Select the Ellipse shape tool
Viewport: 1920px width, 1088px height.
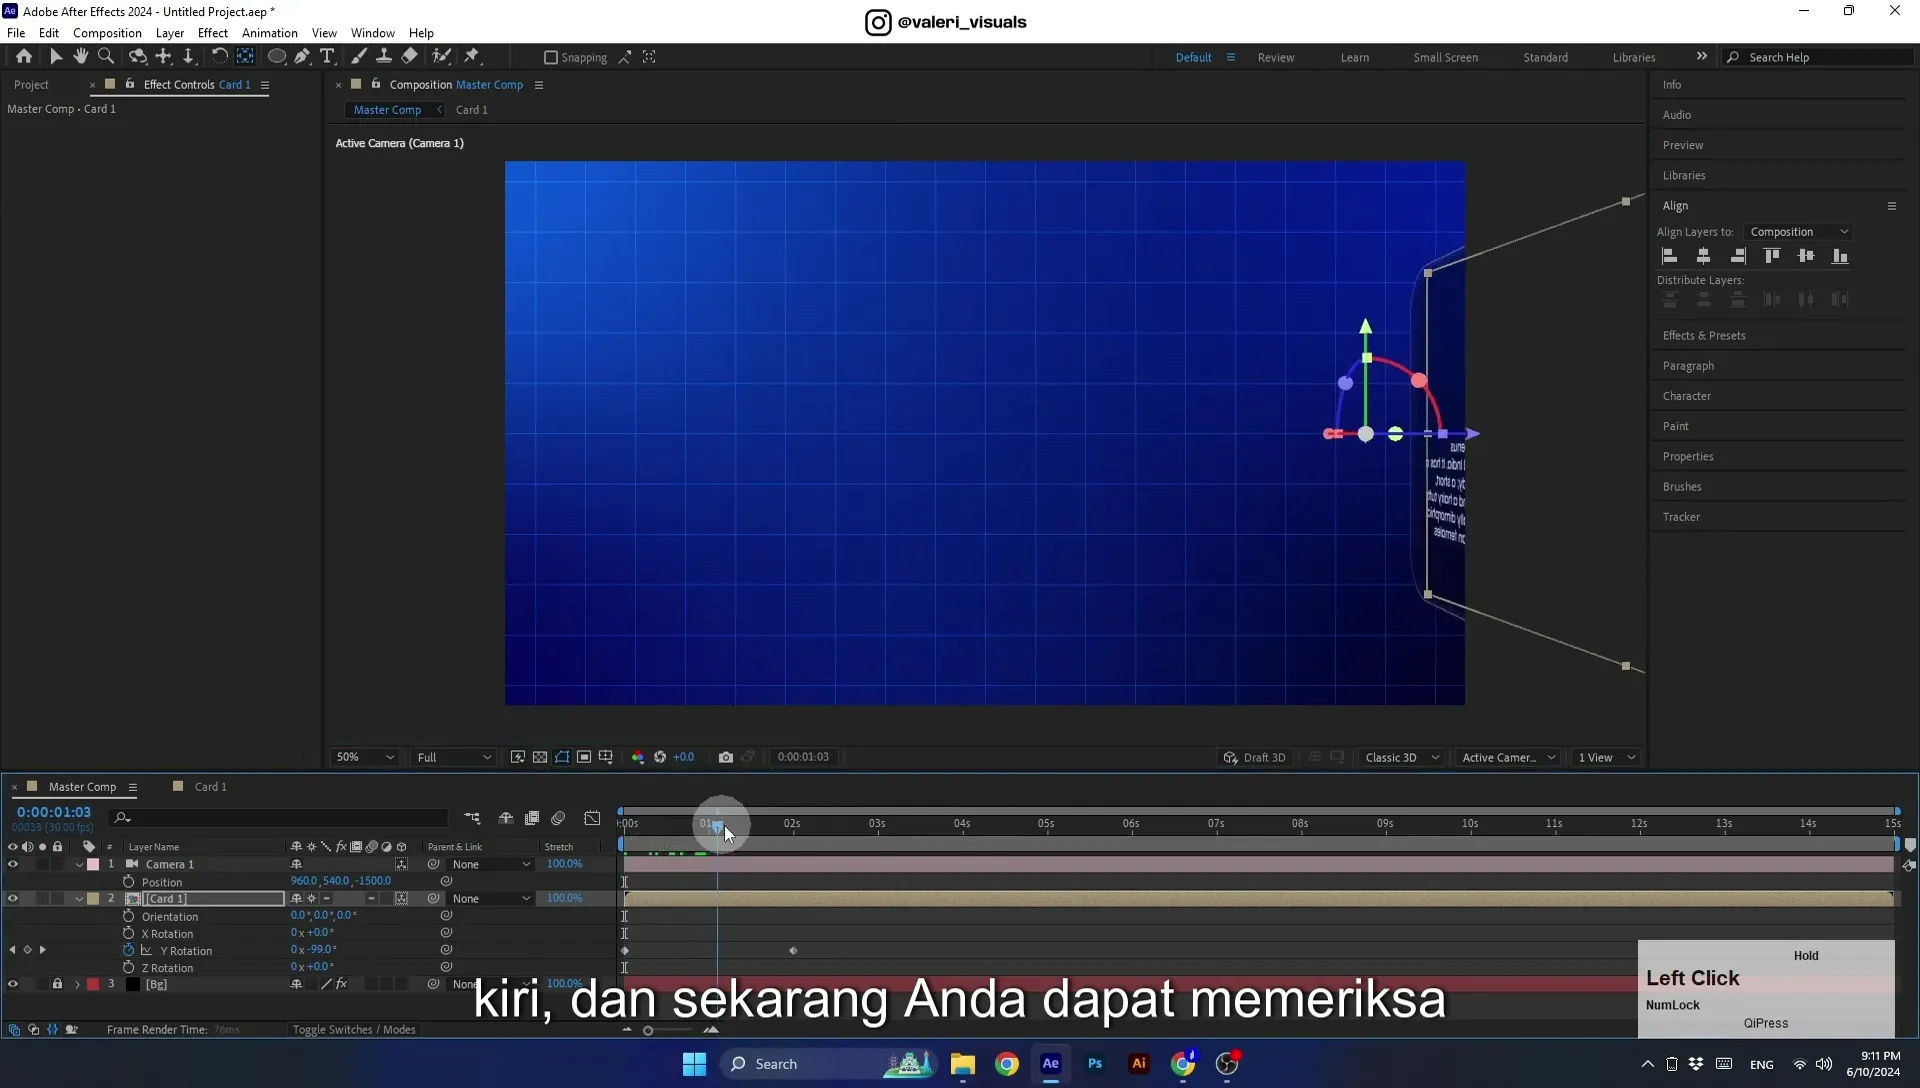[x=277, y=57]
